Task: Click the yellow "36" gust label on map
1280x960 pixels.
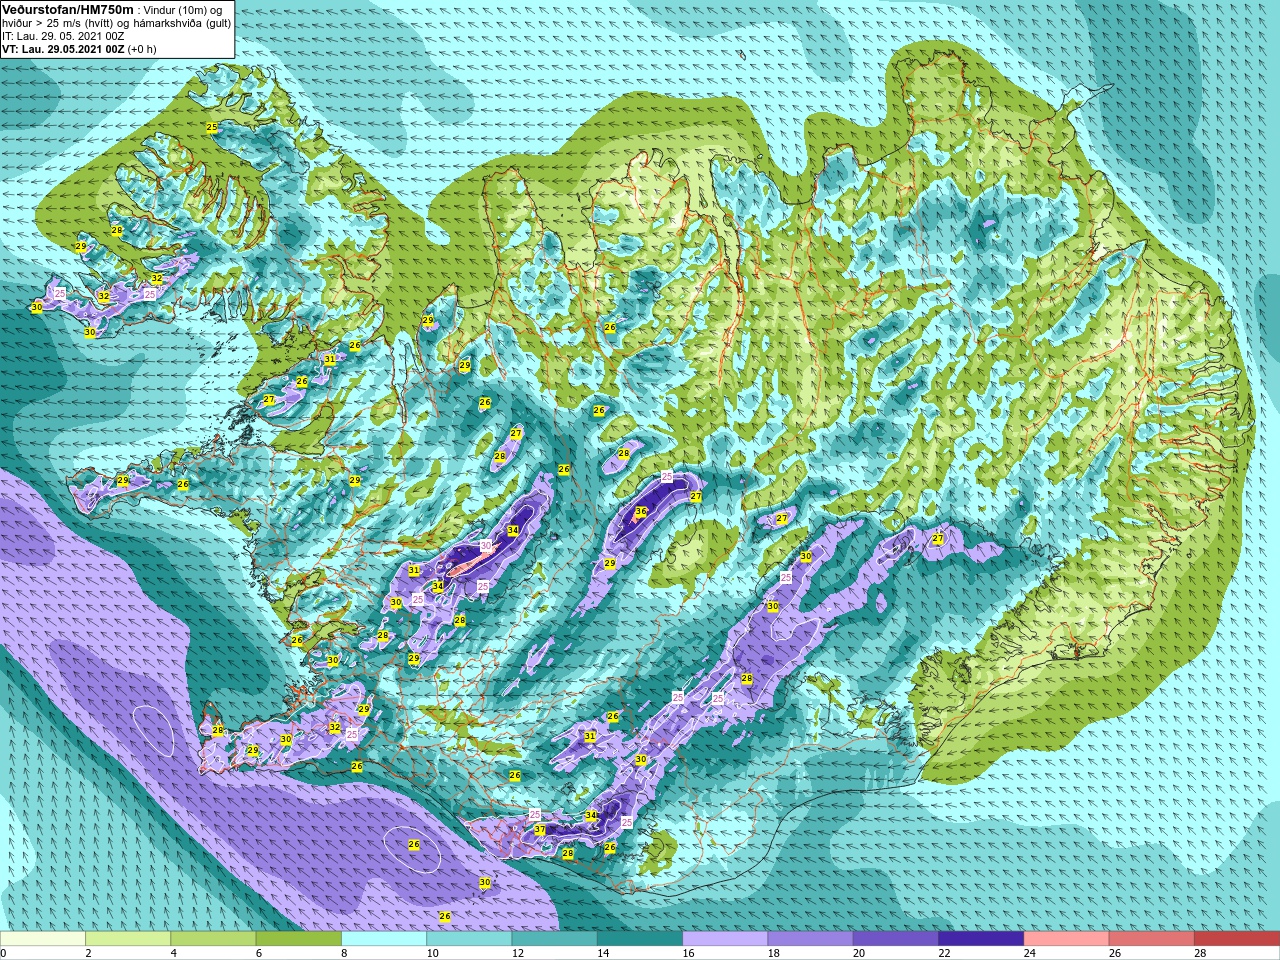Action: coord(641,511)
